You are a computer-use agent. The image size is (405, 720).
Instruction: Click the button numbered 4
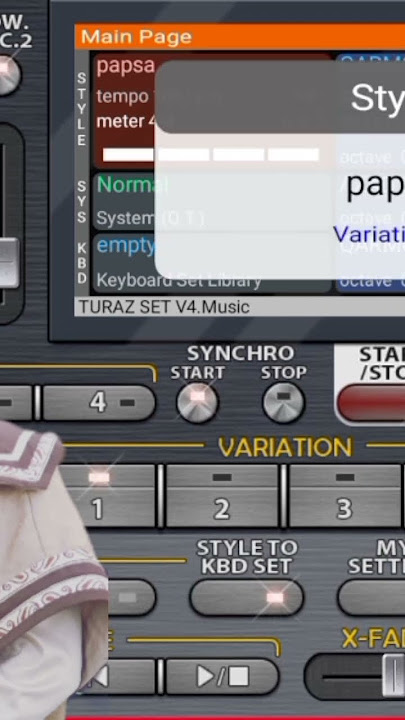[99, 403]
